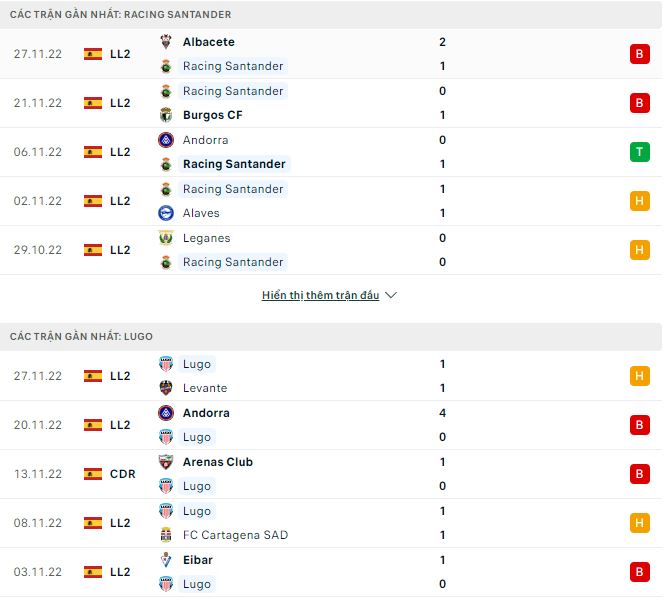This screenshot has height=600, width=670.
Task: Click the Alaves club crest icon
Action: 166,213
